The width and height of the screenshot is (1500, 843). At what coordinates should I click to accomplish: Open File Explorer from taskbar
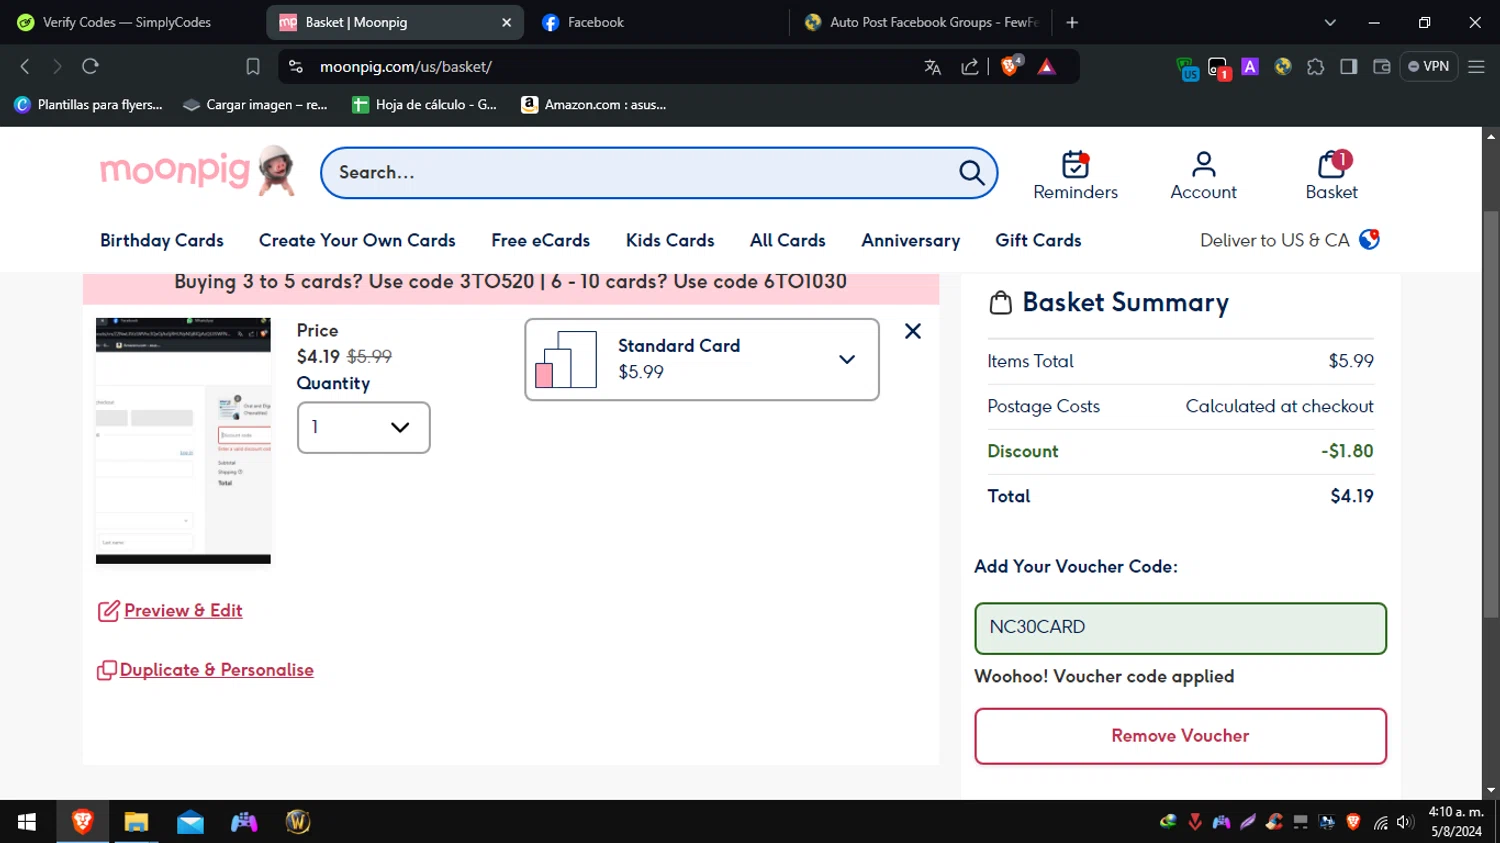(136, 822)
